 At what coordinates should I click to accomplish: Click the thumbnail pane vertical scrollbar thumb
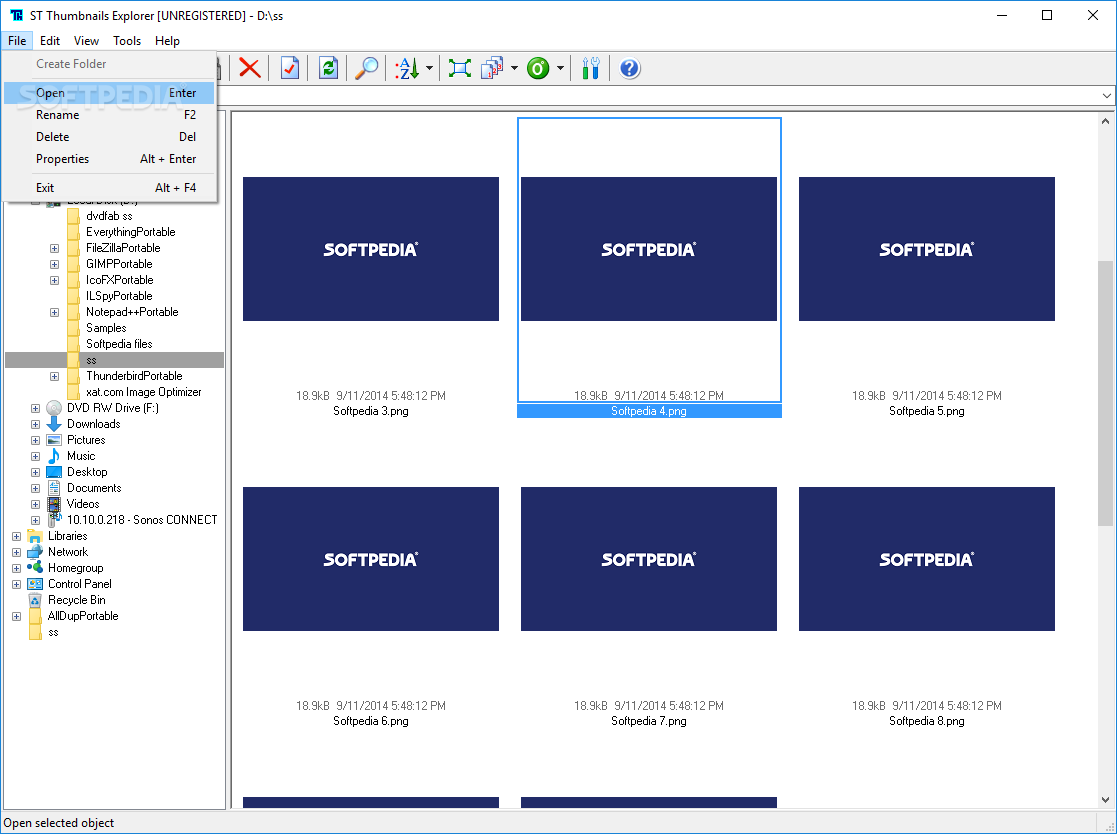pos(1105,393)
